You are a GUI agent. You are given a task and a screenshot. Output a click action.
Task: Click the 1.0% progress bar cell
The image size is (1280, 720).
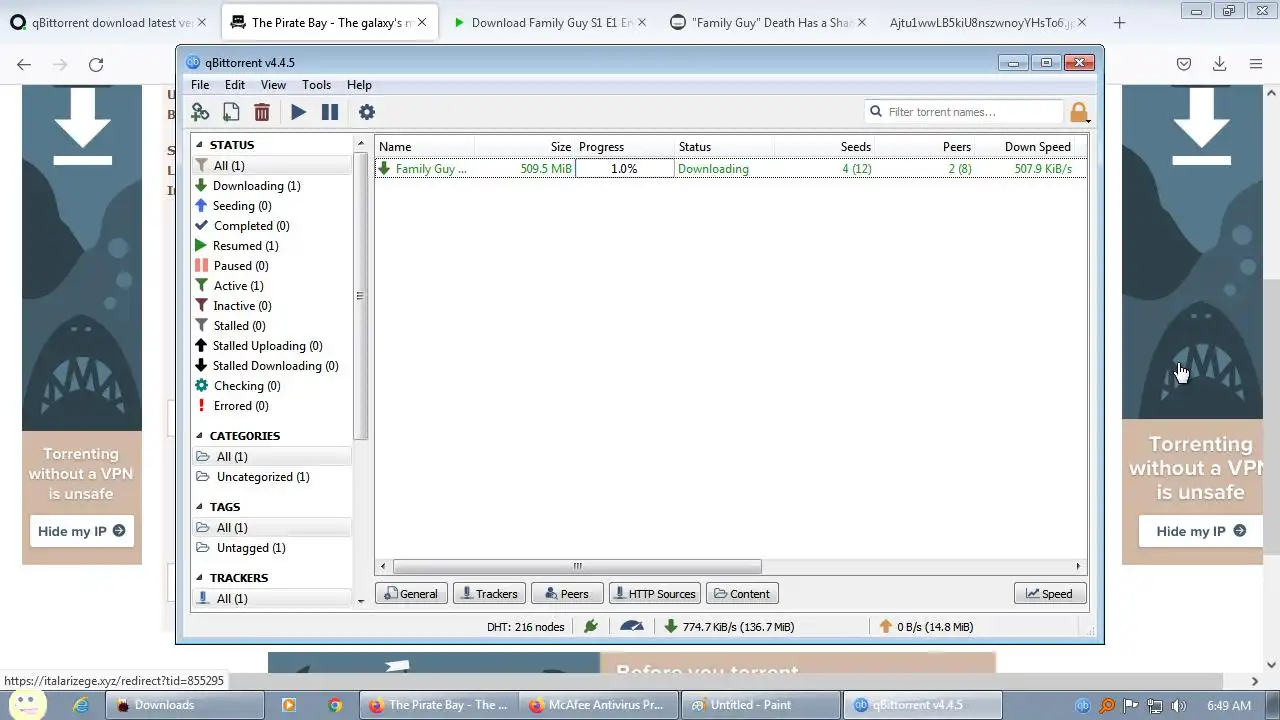[x=624, y=169]
